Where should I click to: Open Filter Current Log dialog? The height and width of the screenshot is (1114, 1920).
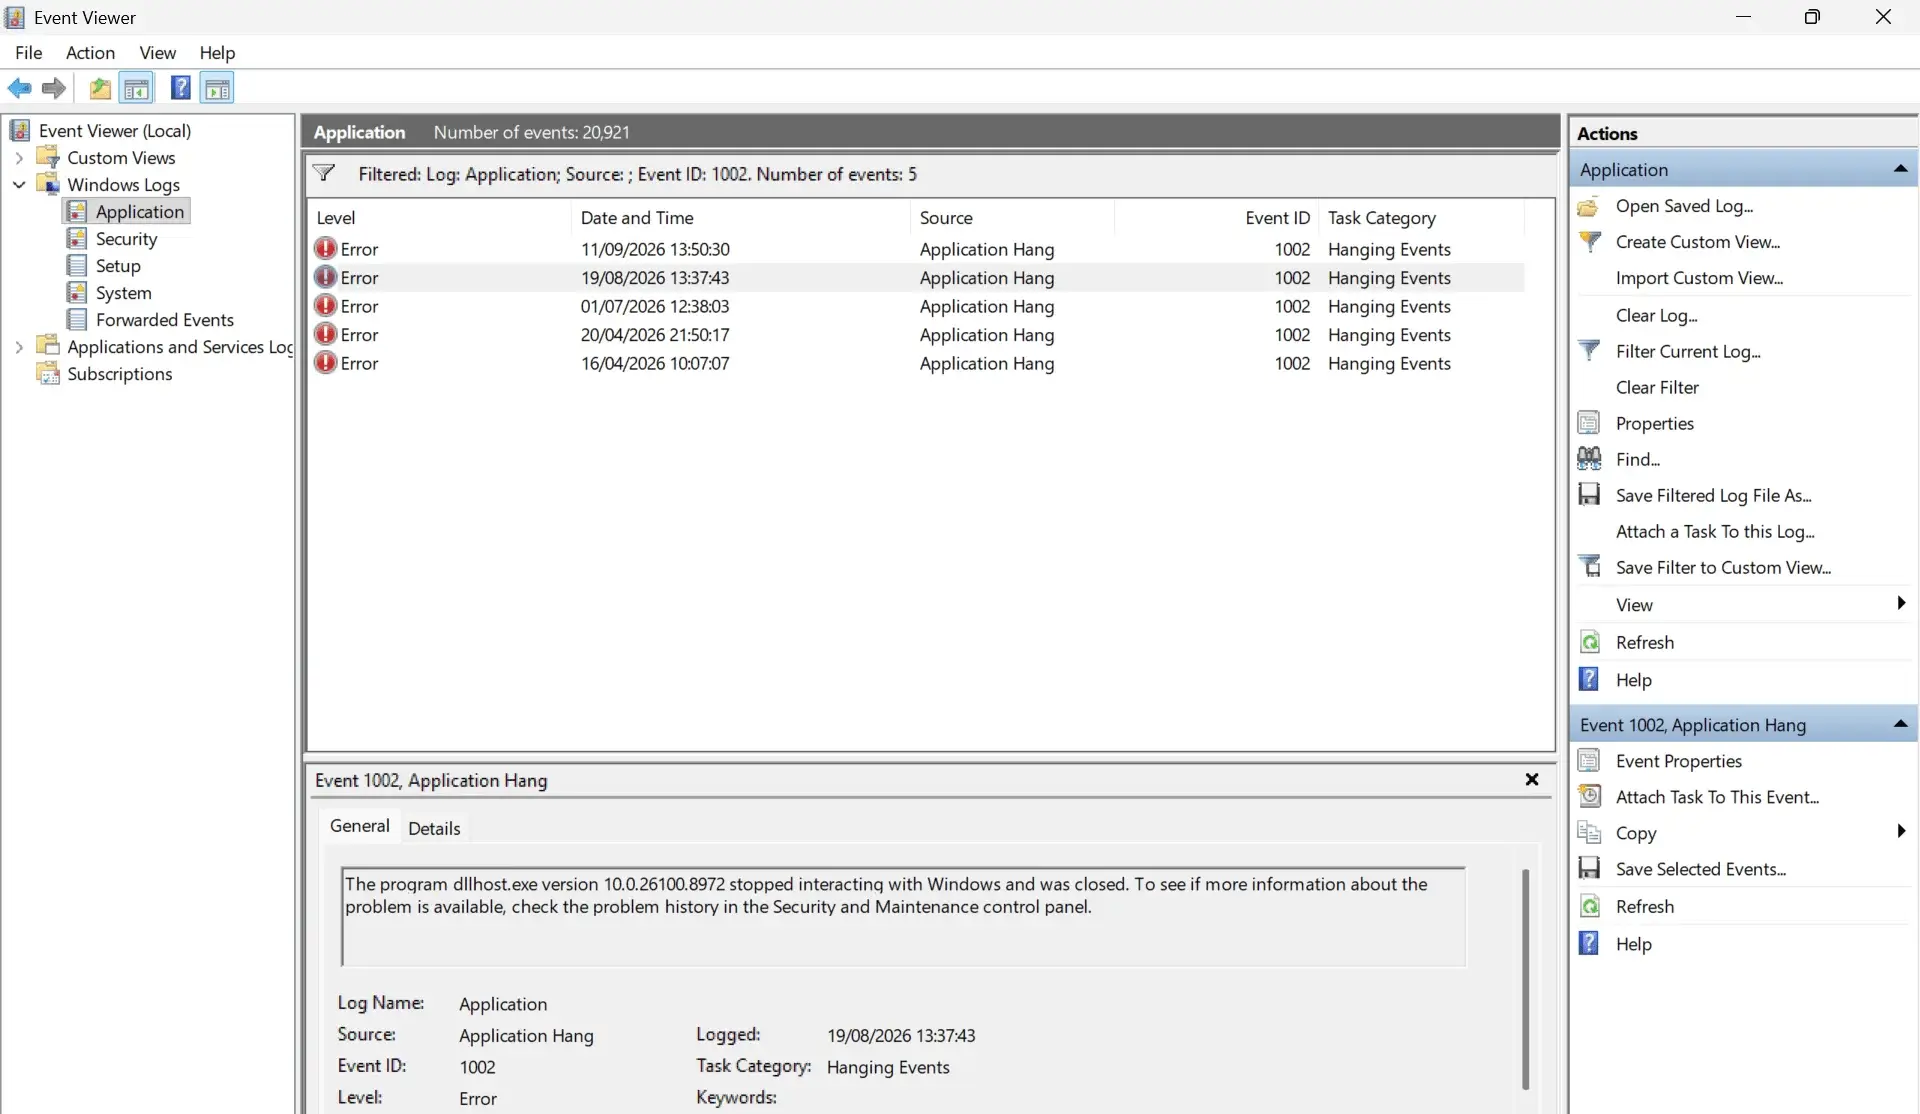click(1688, 351)
